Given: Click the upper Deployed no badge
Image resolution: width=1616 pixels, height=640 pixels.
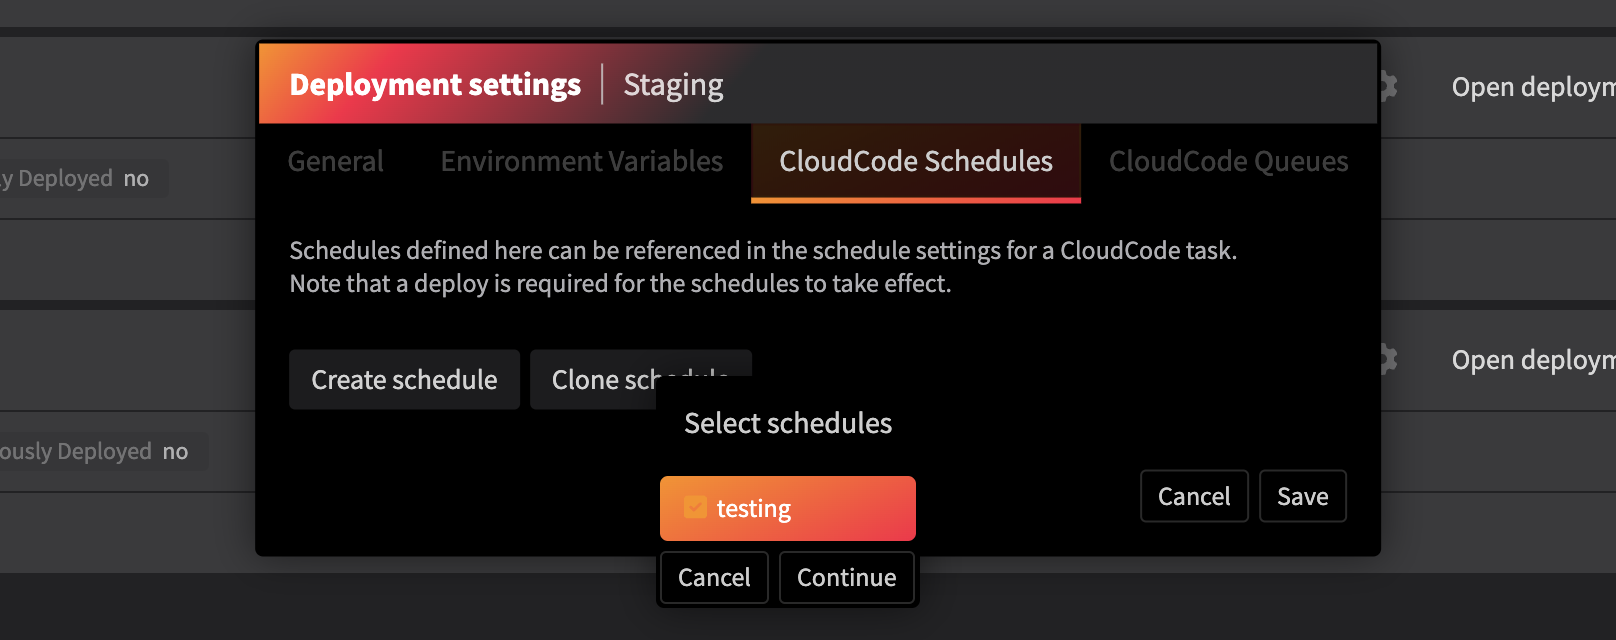Looking at the screenshot, I should [x=80, y=179].
